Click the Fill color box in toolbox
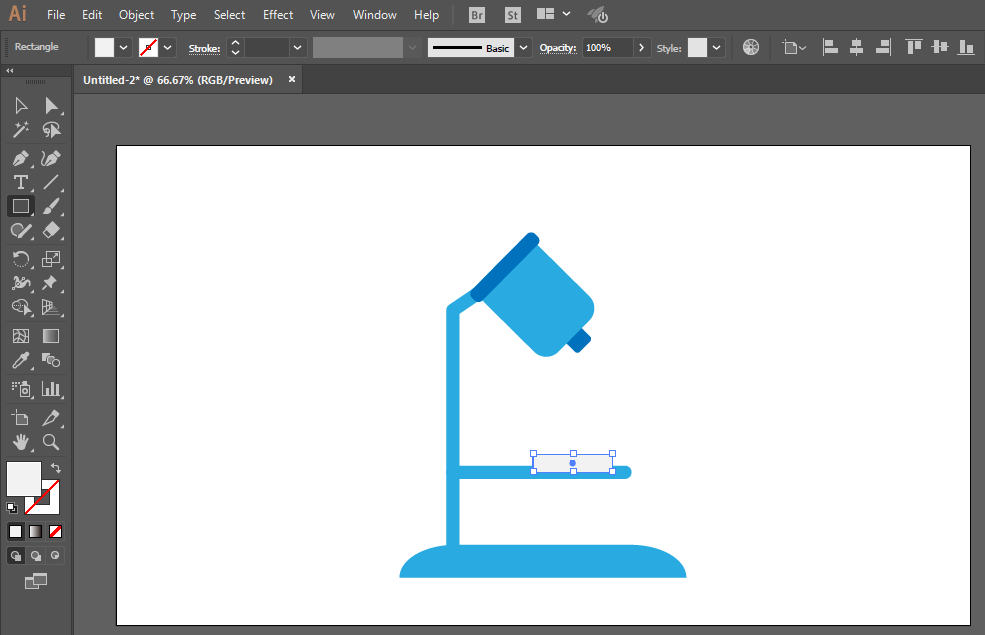 24,479
